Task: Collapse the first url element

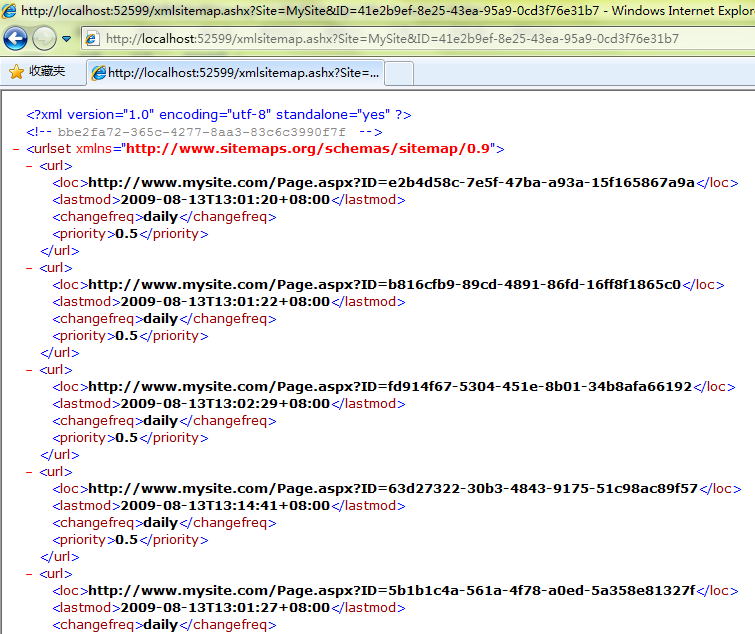Action: [29, 166]
